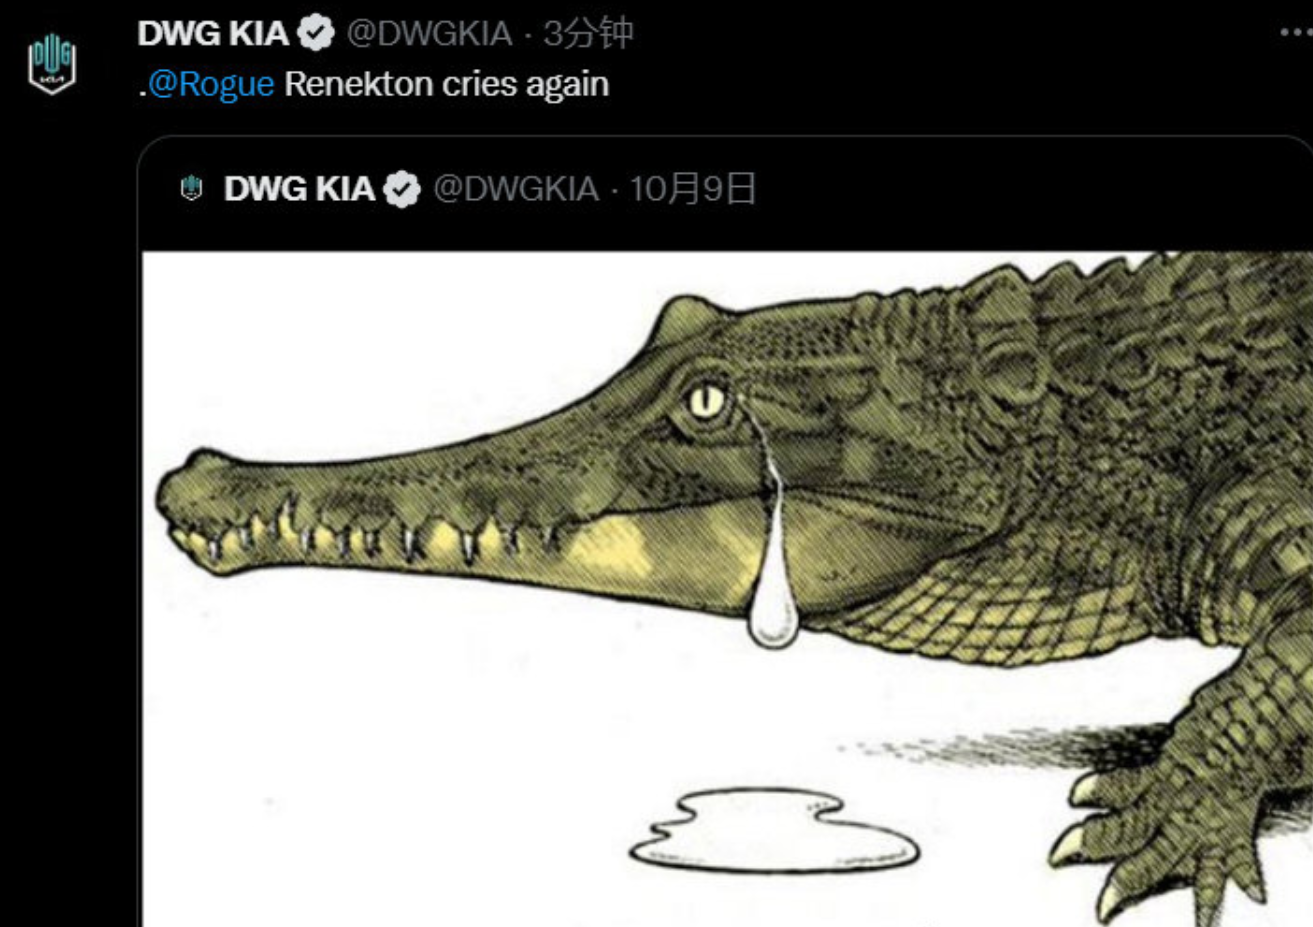Click DWG KIA name in quoted tweet
Image resolution: width=1313 pixels, height=927 pixels.
[299, 188]
